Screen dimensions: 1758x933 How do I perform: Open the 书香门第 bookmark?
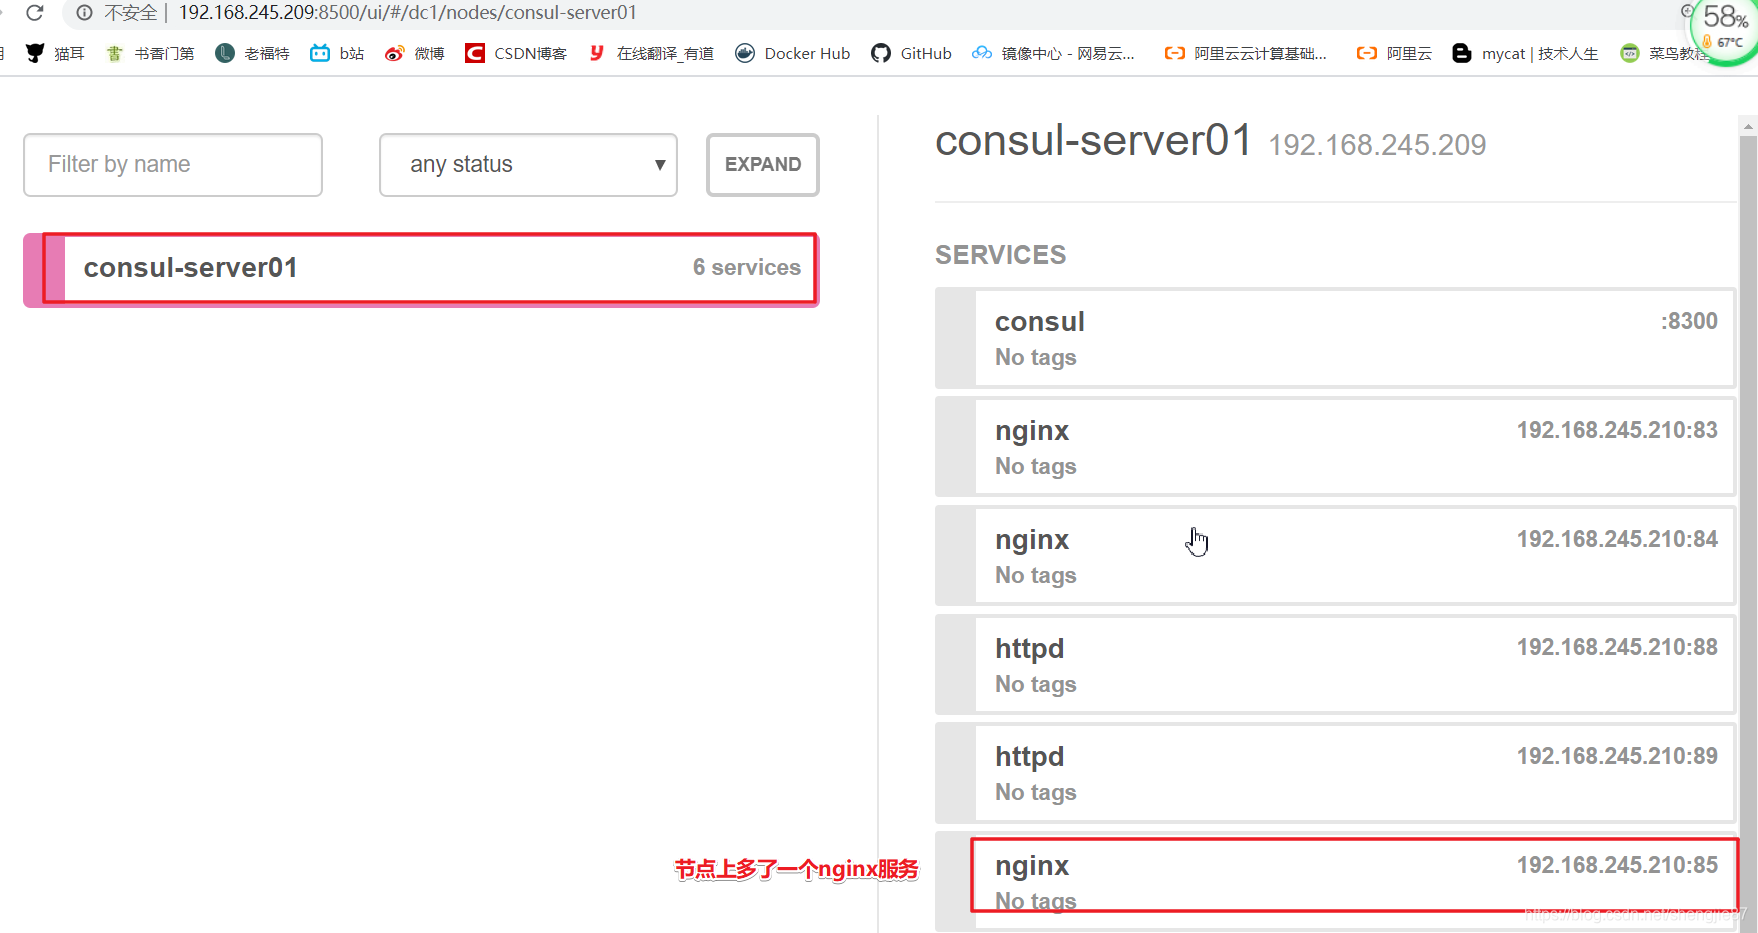pos(151,53)
